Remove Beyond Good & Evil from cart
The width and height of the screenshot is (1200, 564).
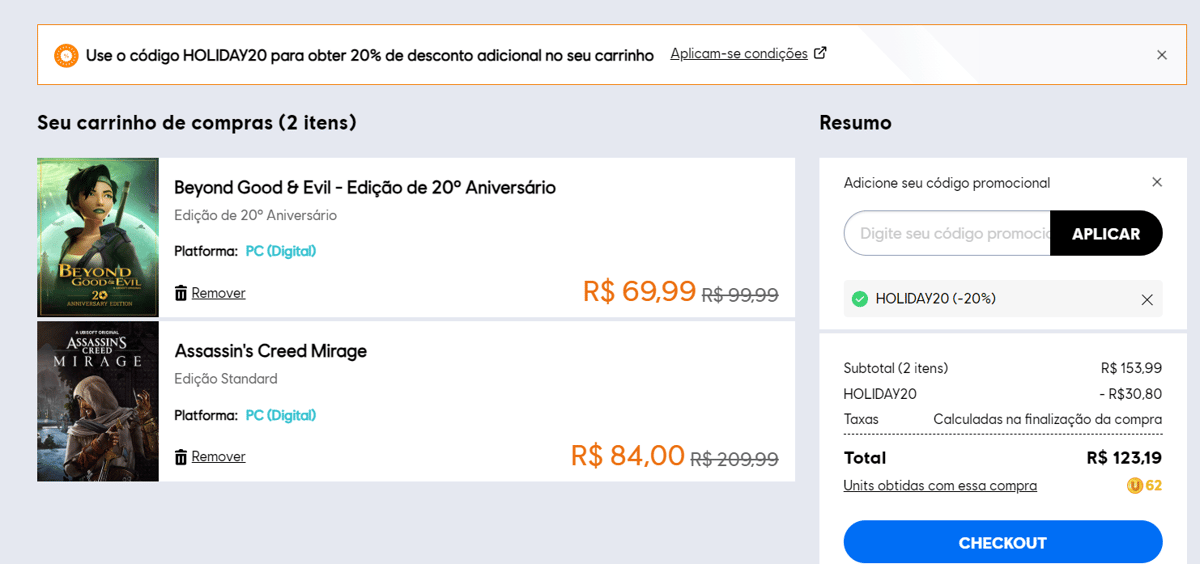pyautogui.click(x=218, y=293)
